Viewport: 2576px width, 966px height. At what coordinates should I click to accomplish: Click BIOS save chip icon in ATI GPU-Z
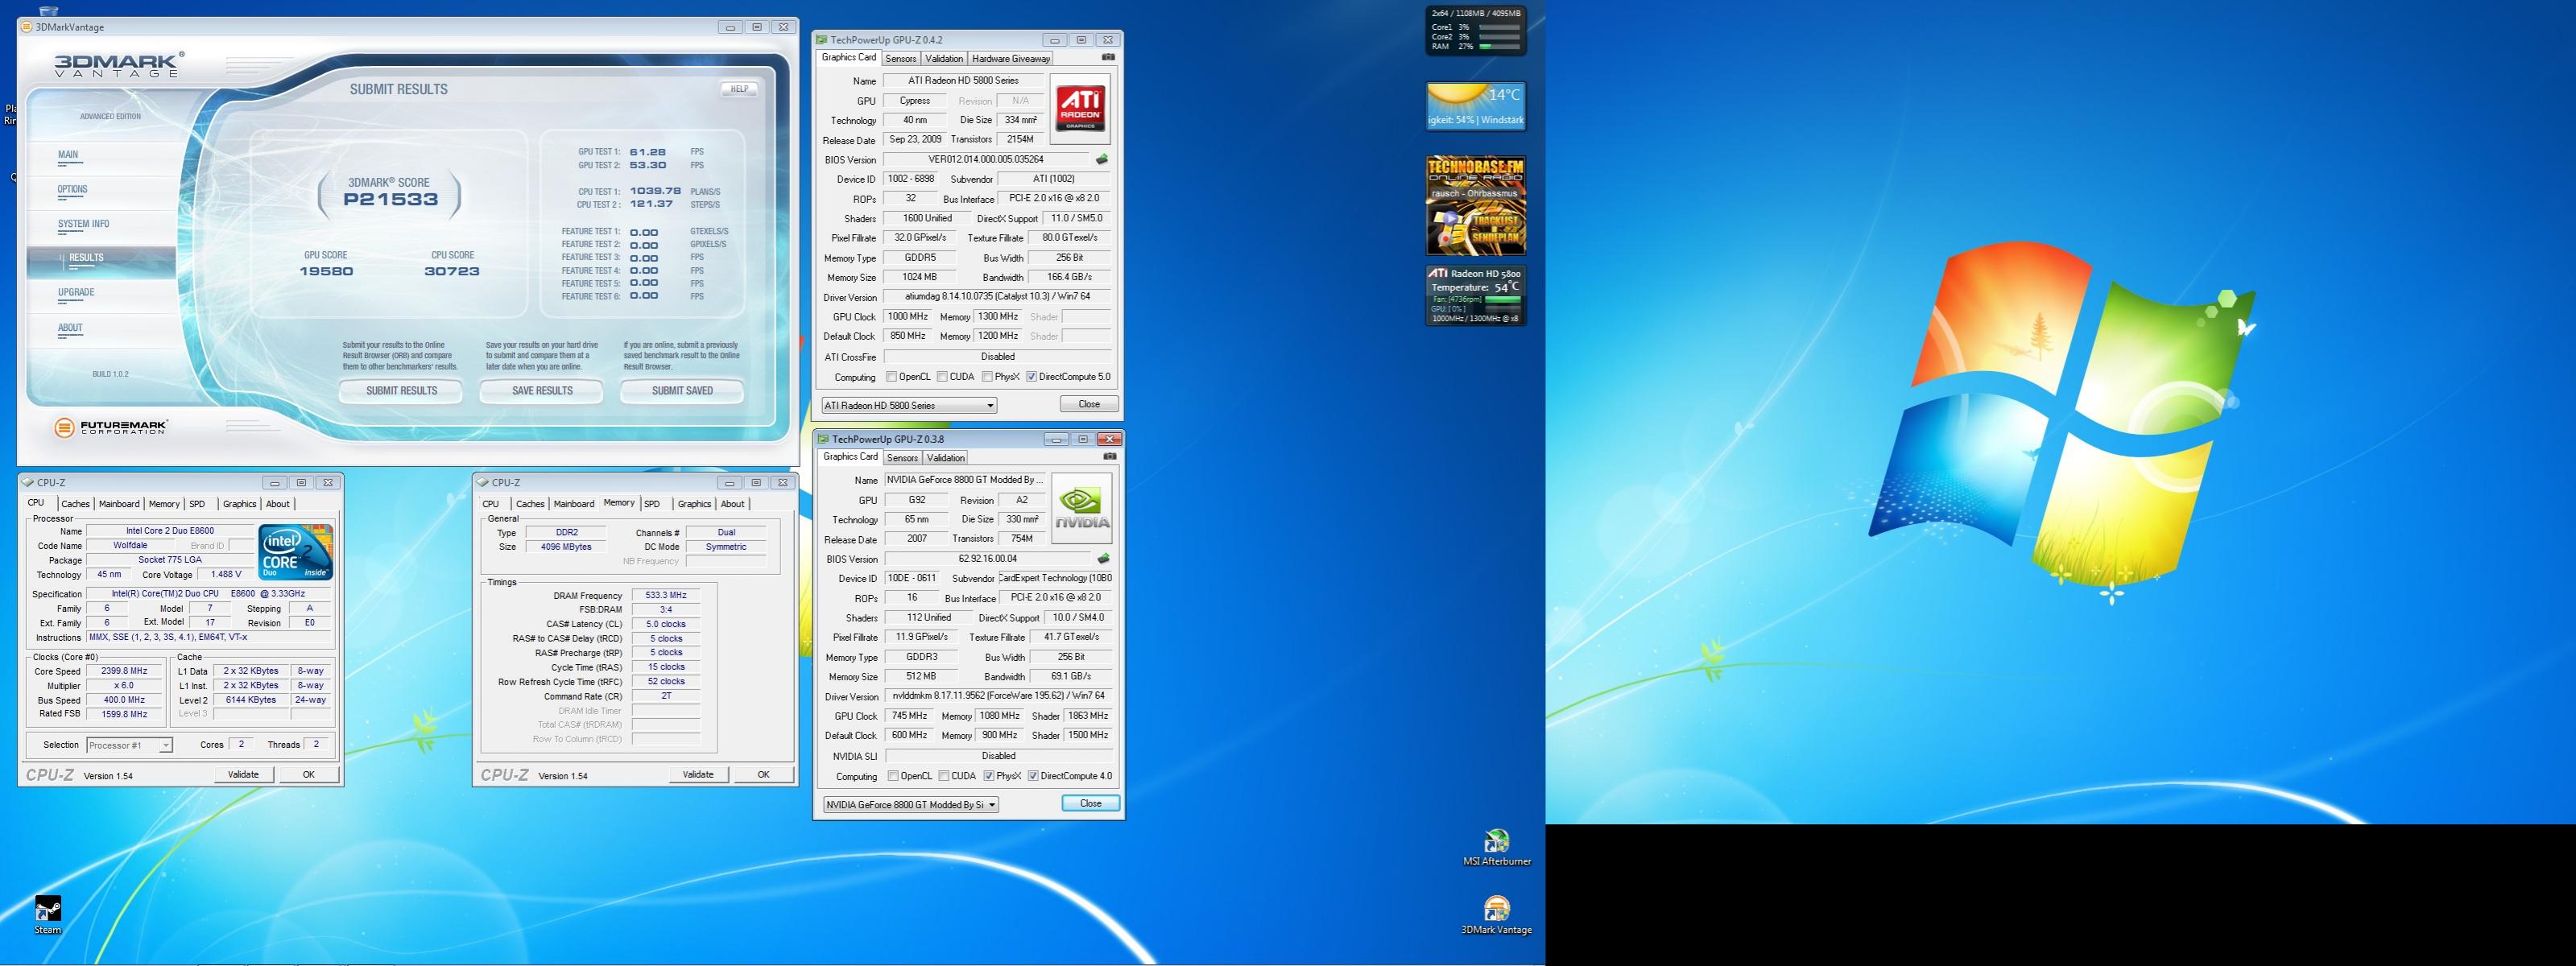[x=1102, y=159]
